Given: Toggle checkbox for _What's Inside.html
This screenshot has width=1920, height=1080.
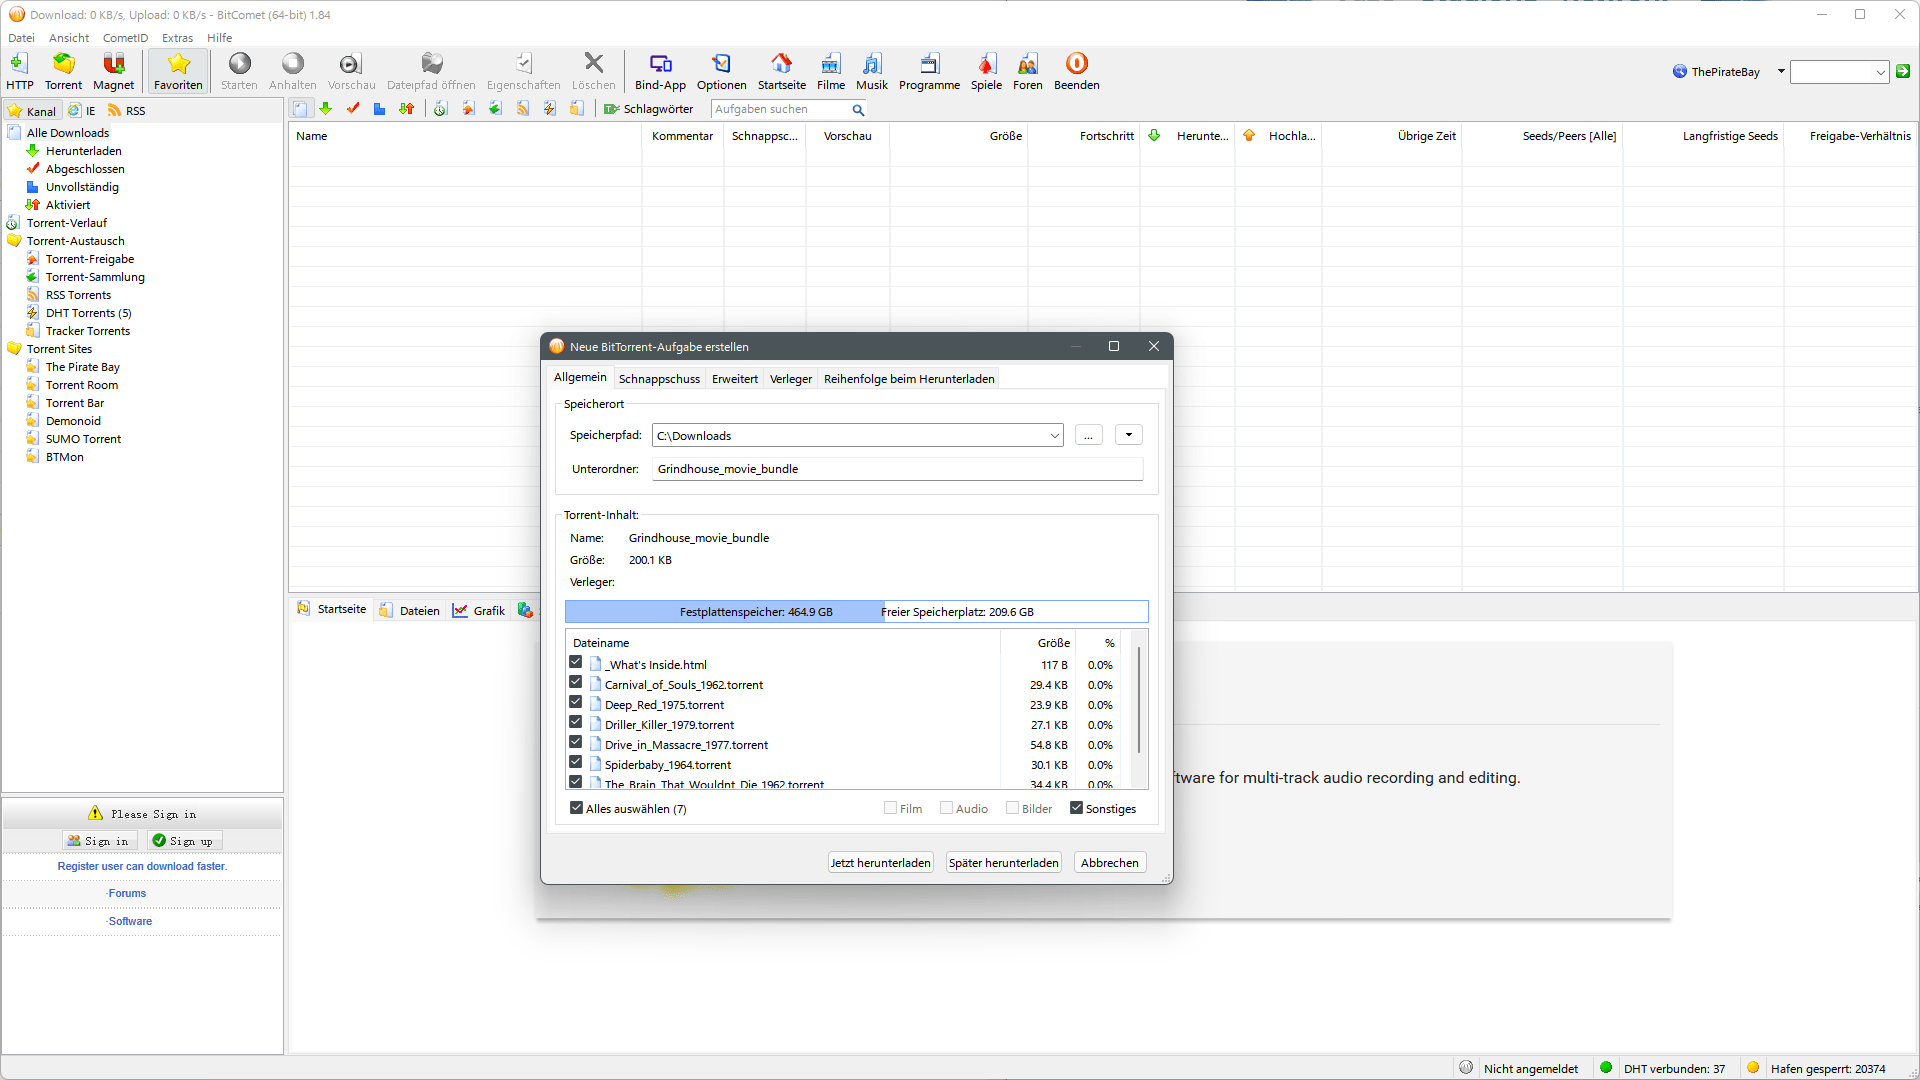Looking at the screenshot, I should 576,662.
